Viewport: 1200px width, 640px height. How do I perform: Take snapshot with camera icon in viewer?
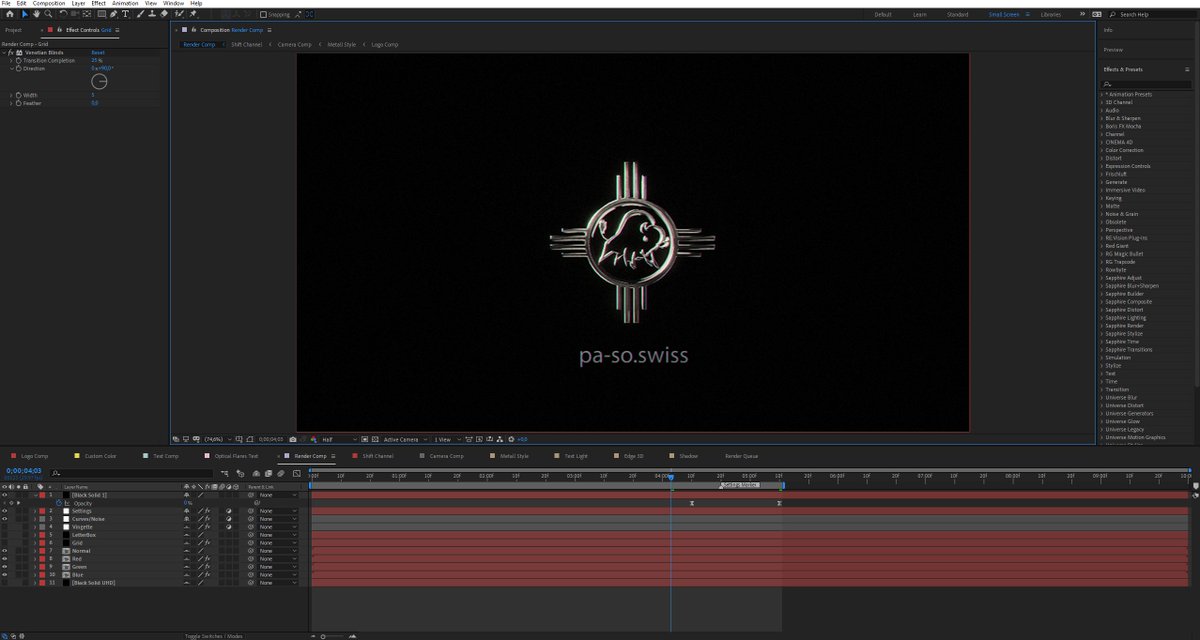click(293, 439)
